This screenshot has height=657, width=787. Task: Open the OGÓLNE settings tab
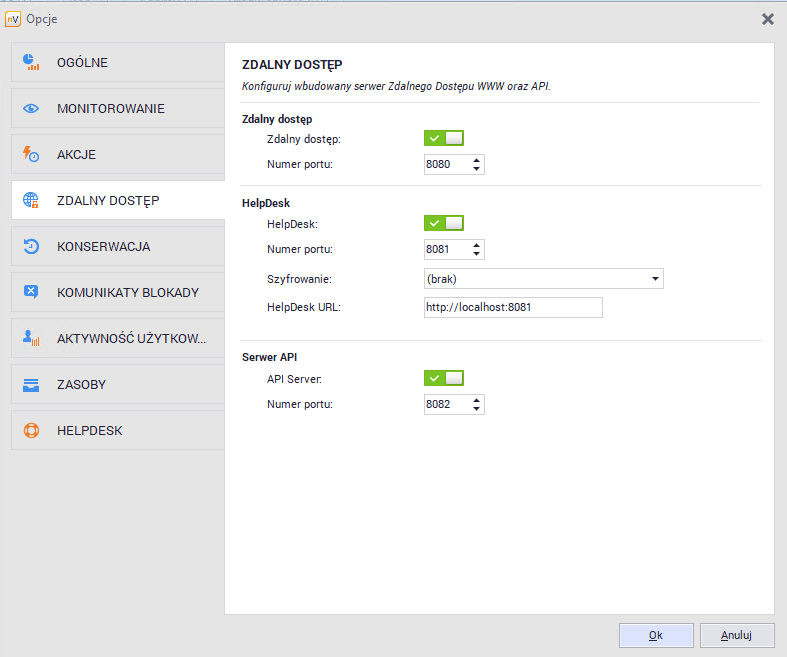click(118, 62)
